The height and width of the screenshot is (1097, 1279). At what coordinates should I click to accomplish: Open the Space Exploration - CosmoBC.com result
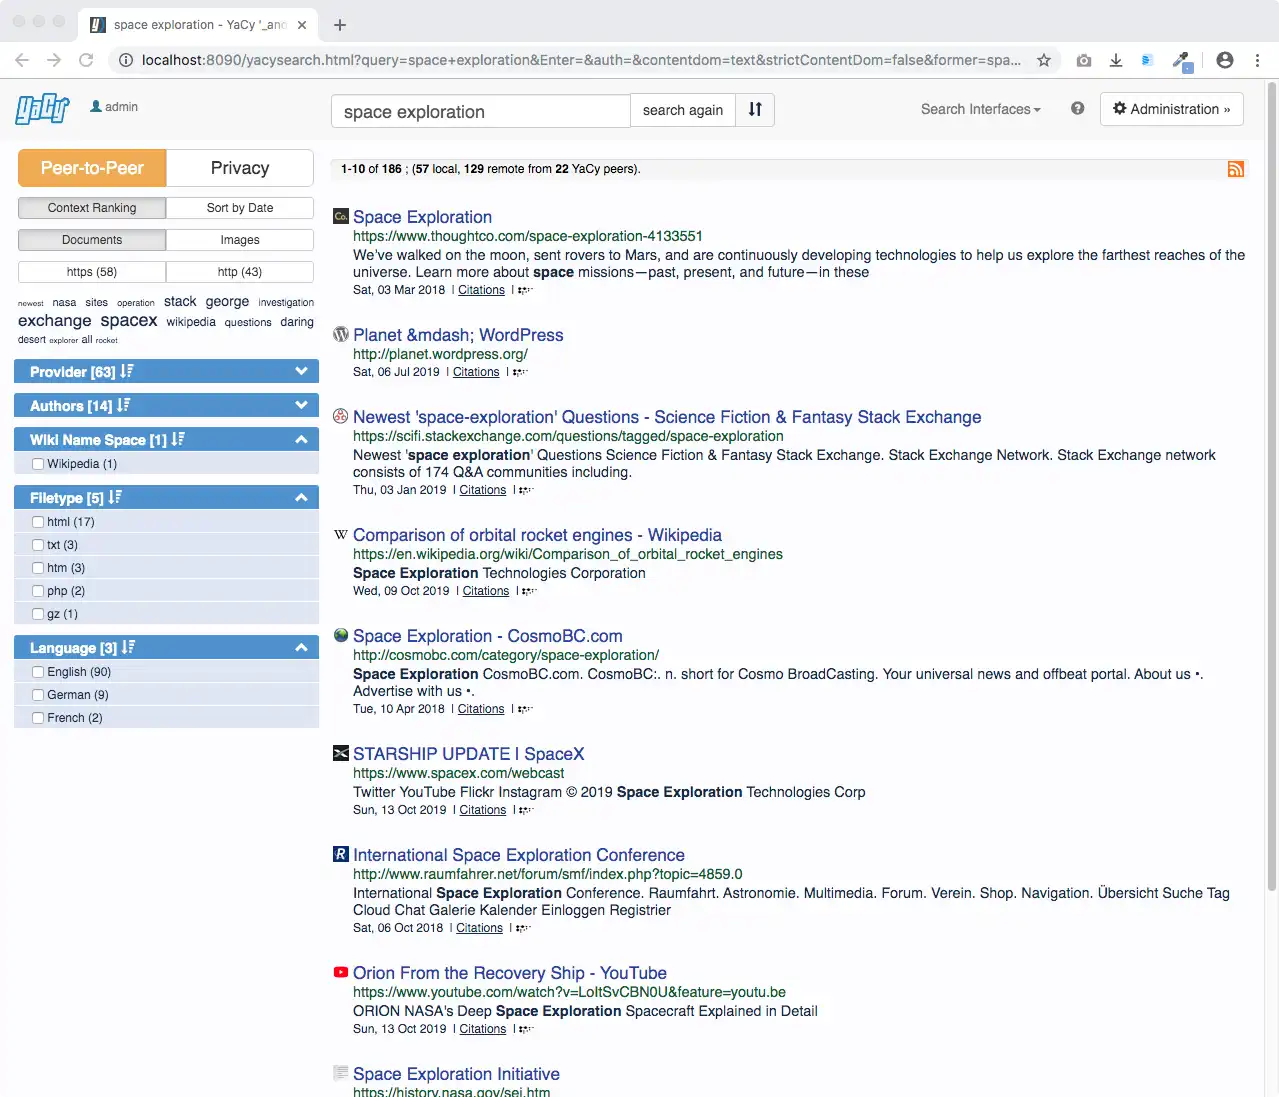pyautogui.click(x=488, y=636)
